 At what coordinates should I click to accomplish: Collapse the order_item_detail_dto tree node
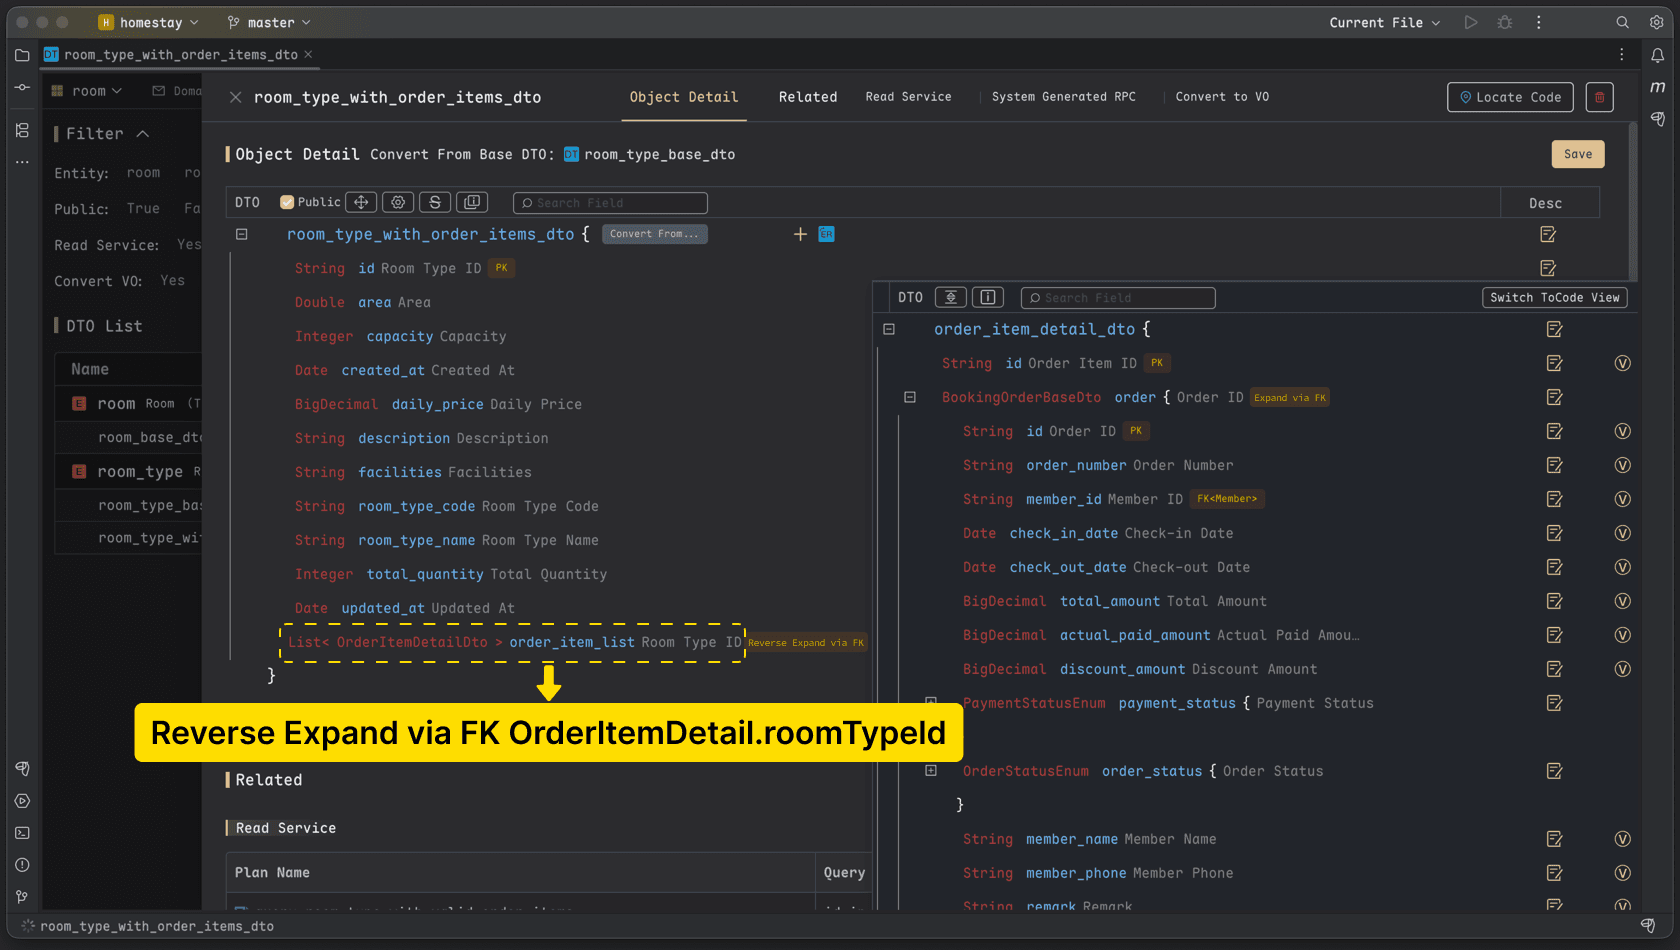tap(889, 329)
